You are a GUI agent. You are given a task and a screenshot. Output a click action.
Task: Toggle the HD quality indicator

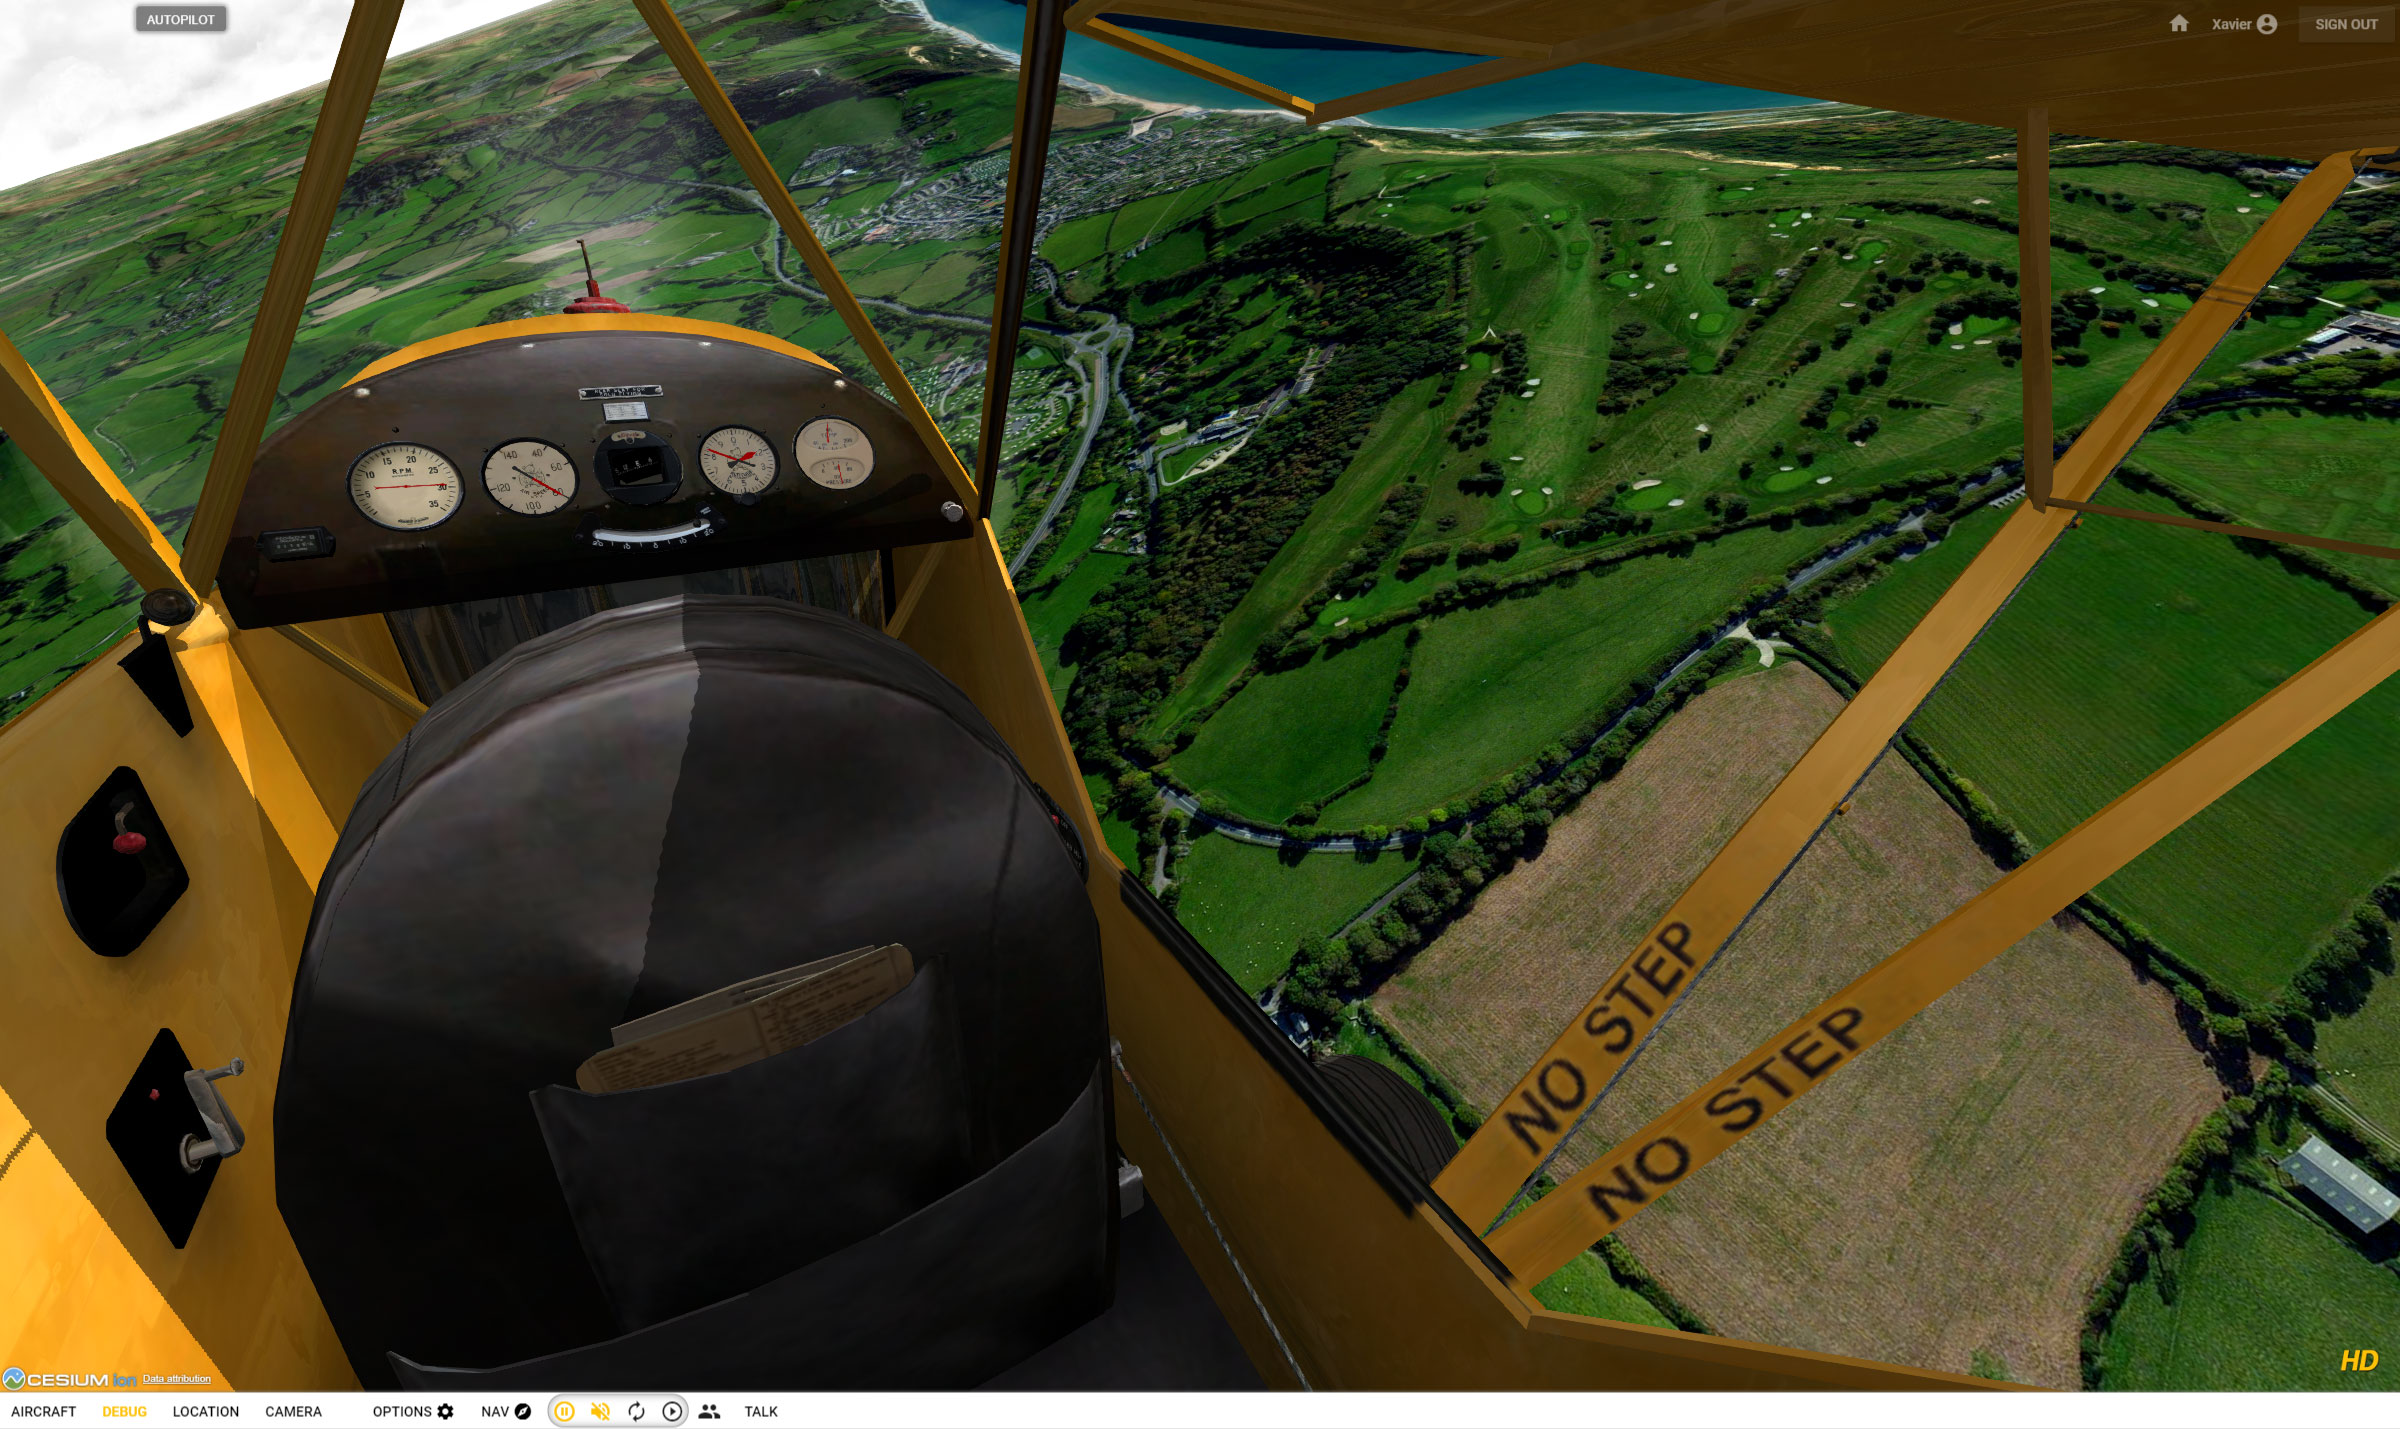point(2358,1360)
